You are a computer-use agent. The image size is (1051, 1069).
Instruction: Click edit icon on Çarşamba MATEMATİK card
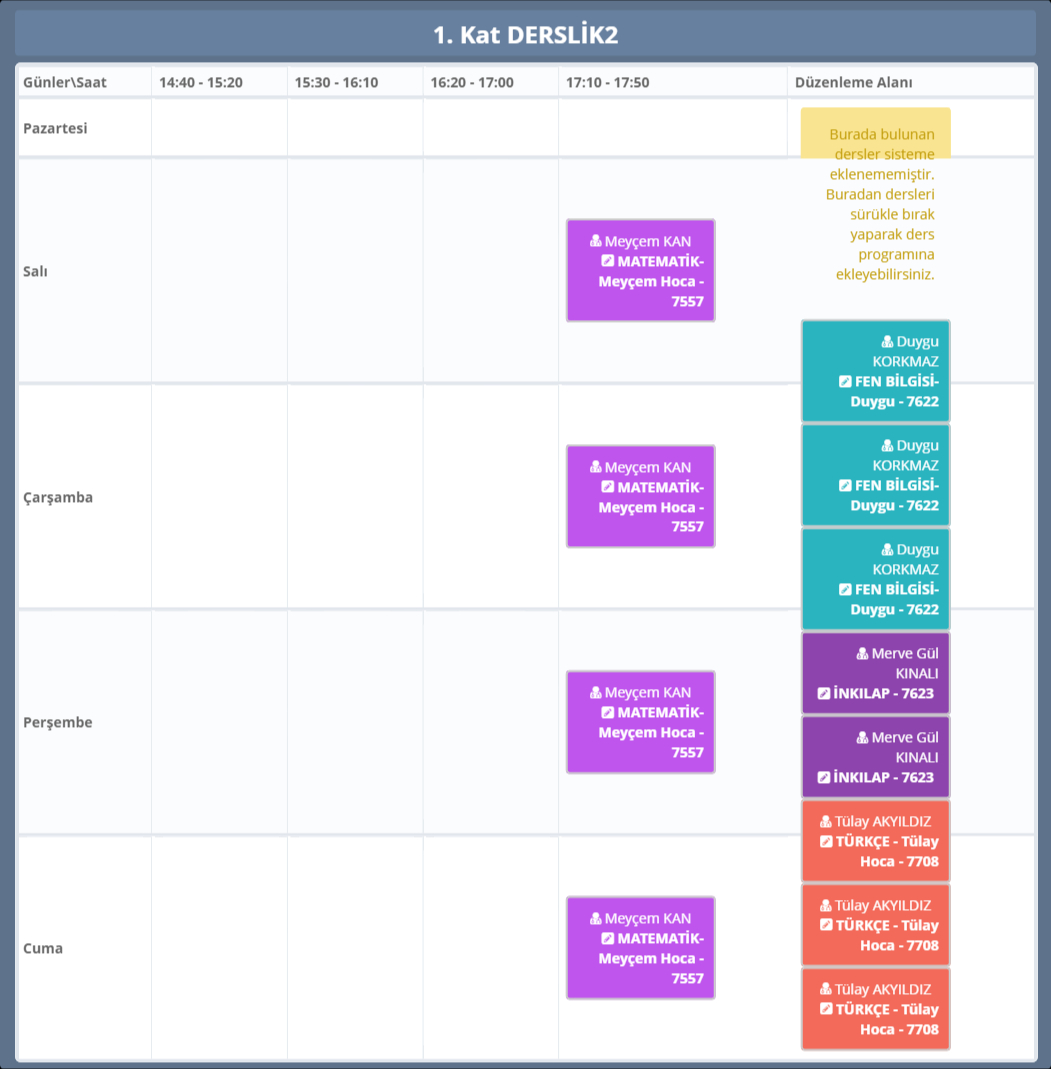click(x=607, y=487)
